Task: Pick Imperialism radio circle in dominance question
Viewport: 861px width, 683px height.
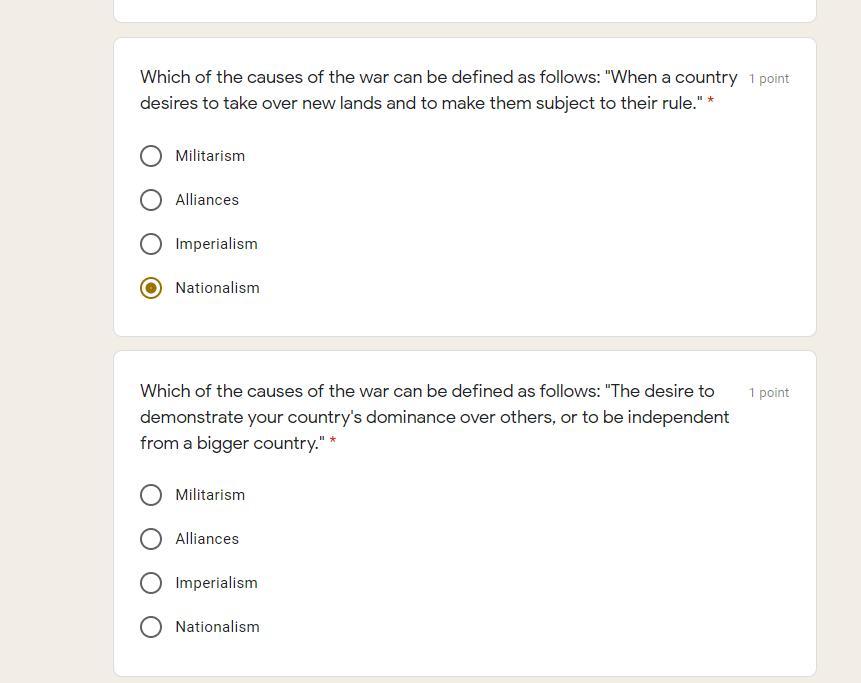Action: click(x=151, y=583)
